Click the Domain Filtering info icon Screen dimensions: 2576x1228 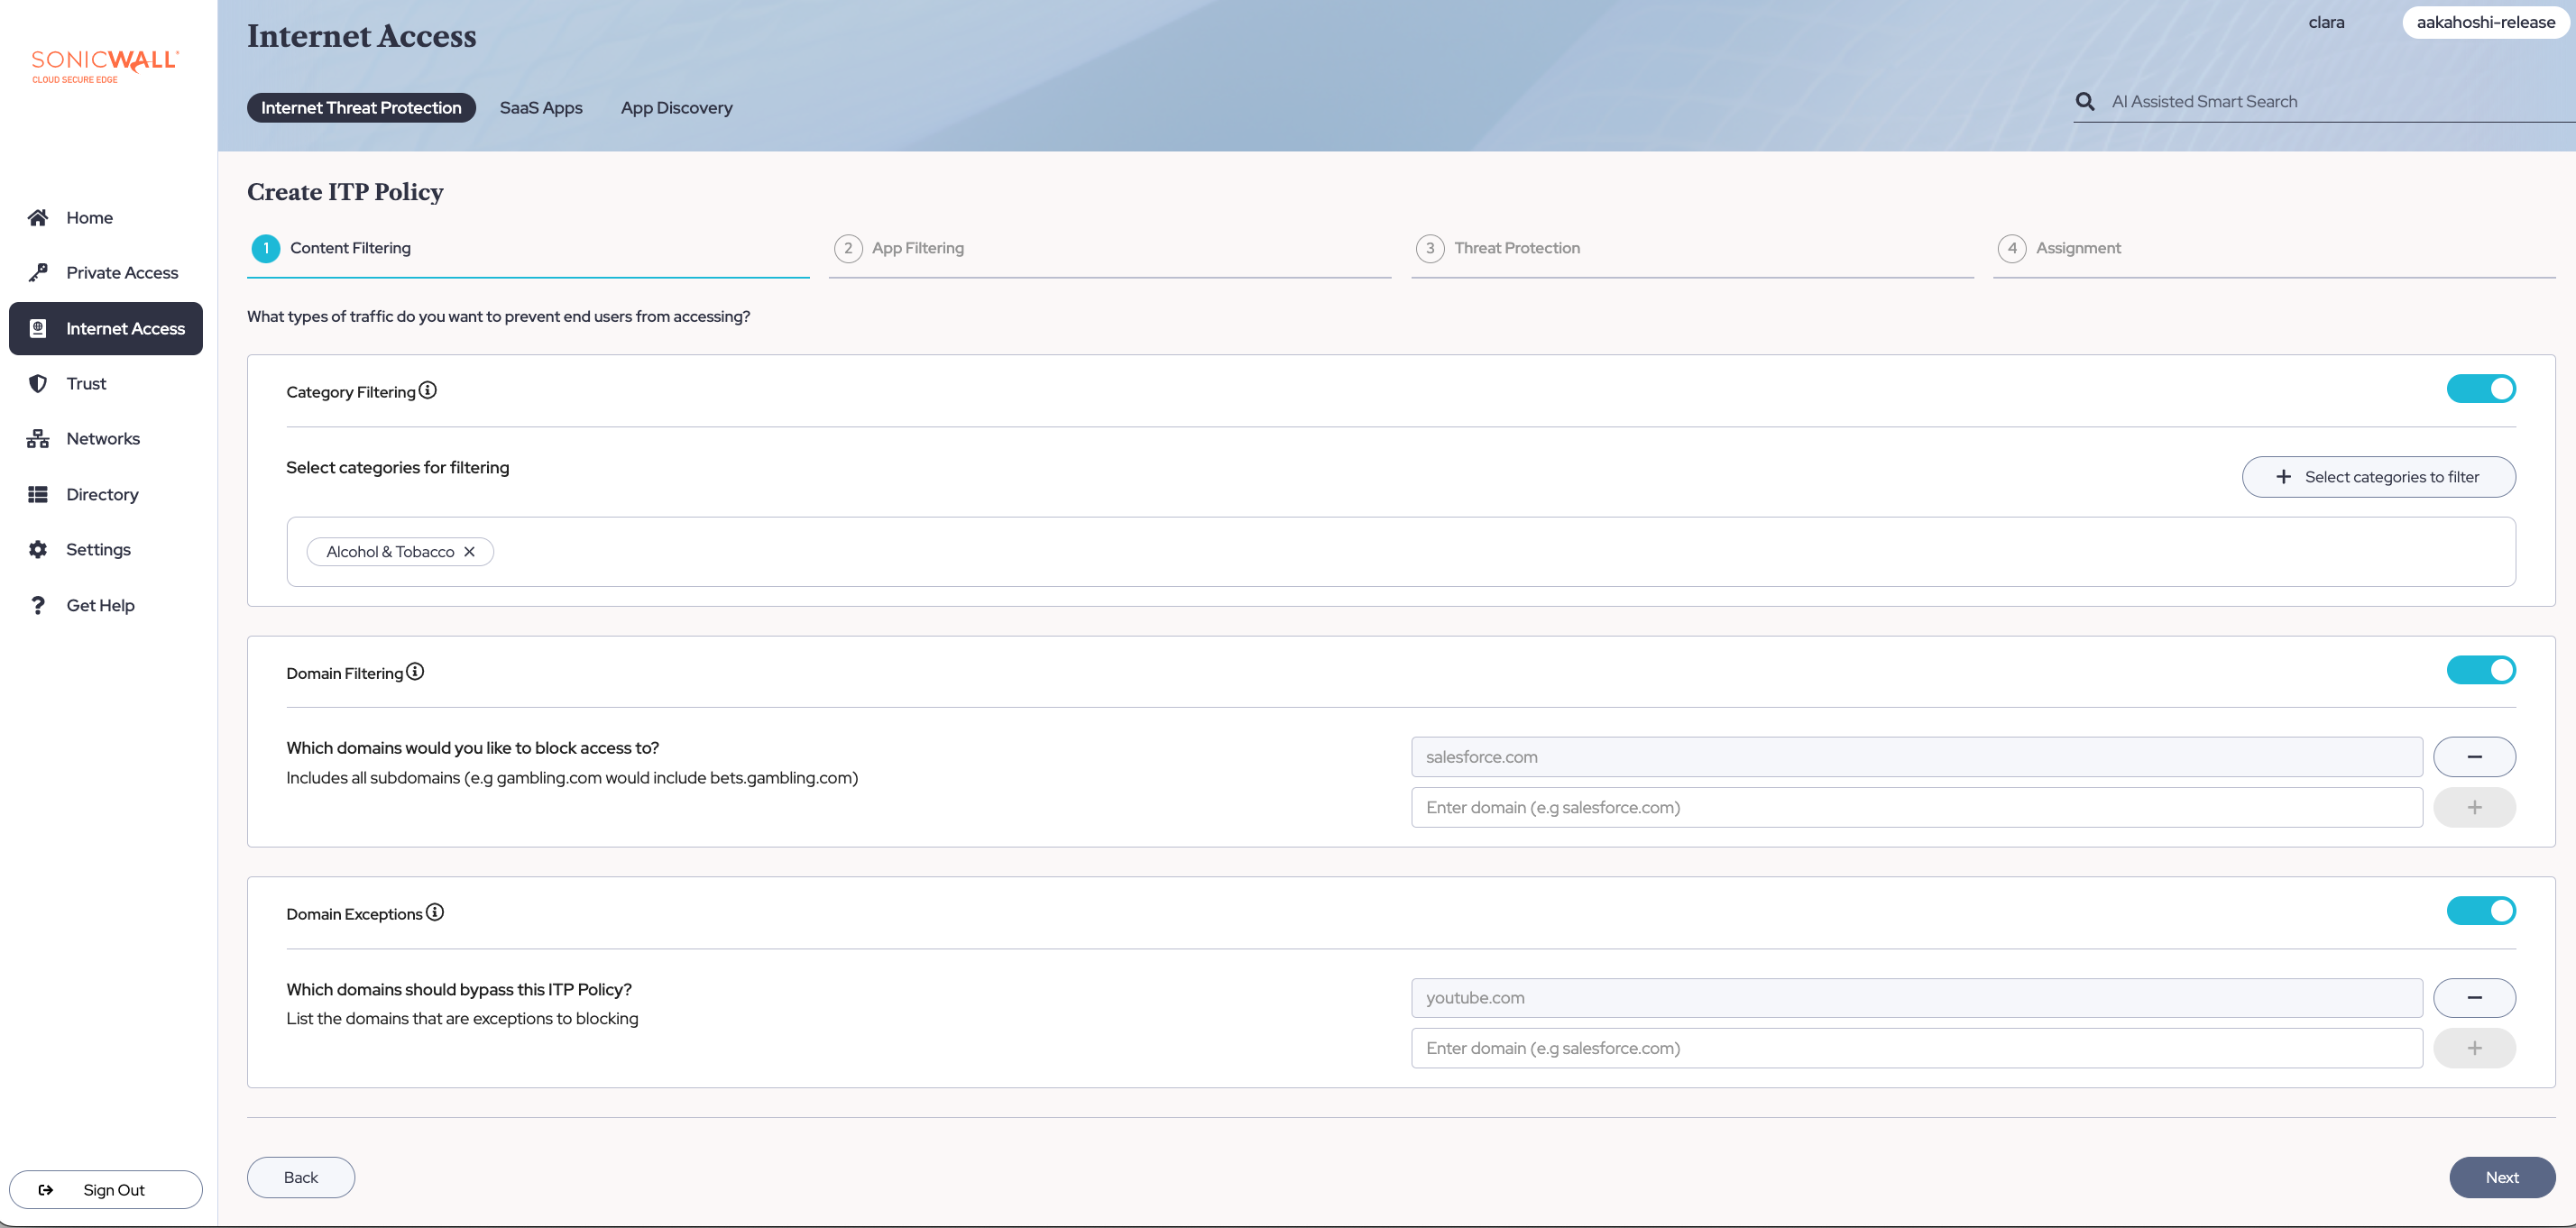[x=415, y=671]
